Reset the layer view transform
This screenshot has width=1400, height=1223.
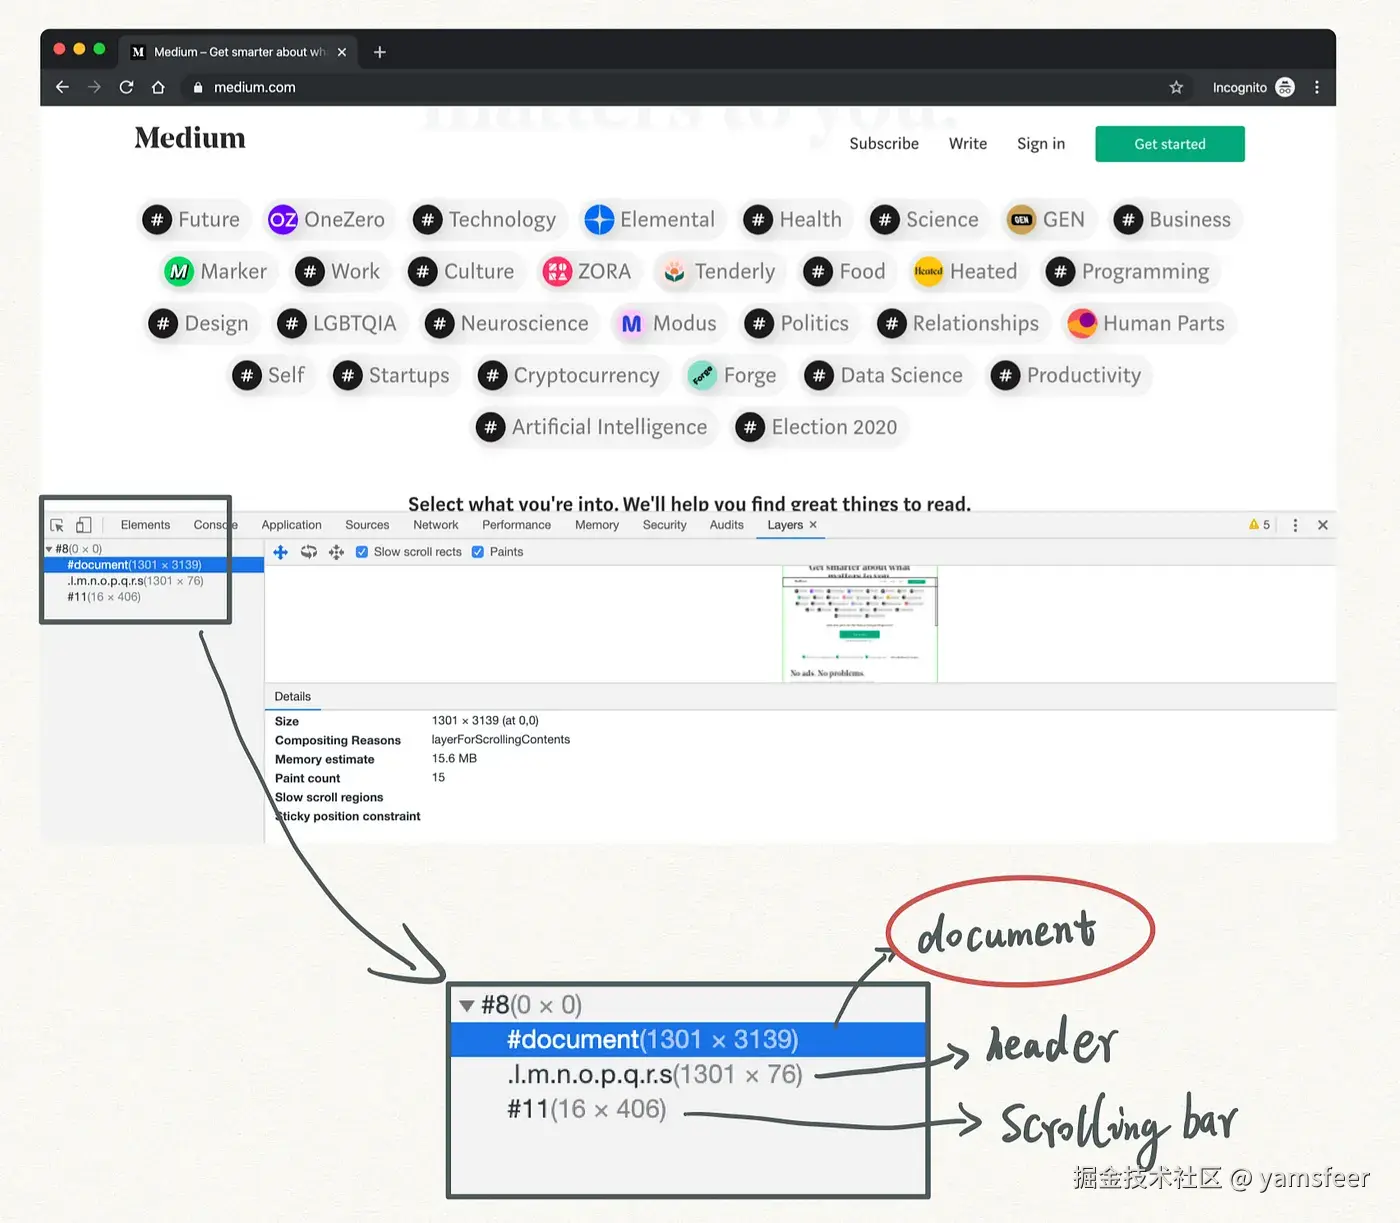(336, 552)
